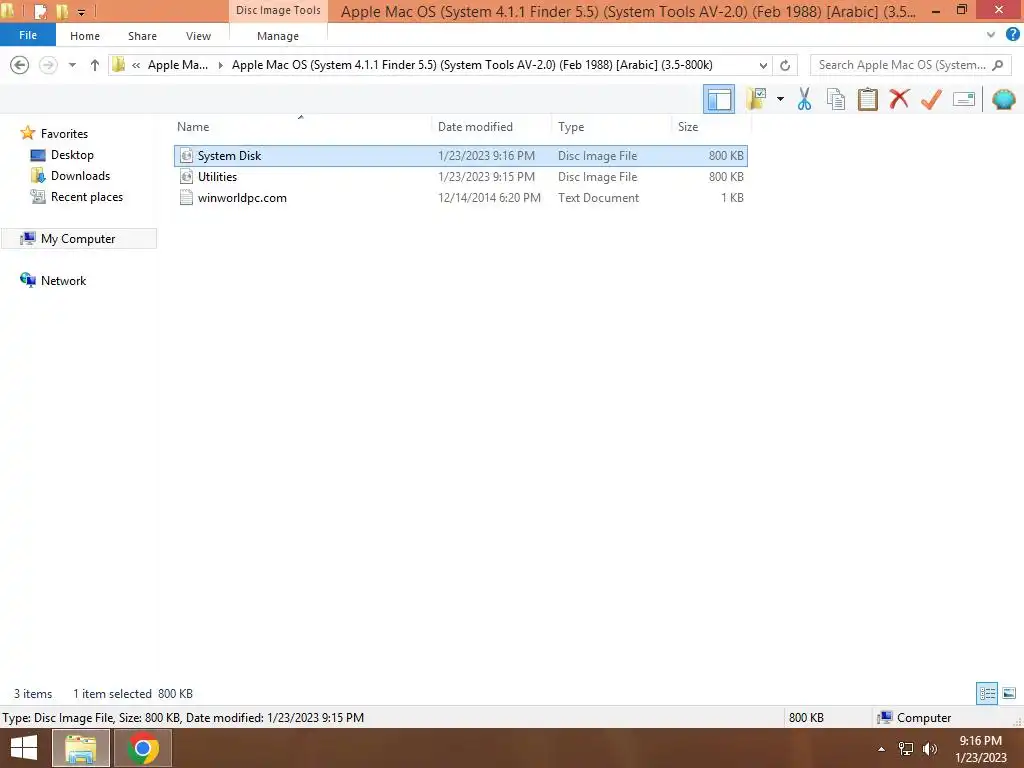1024x768 pixels.
Task: Switch to Details view in status bar
Action: coord(987,693)
